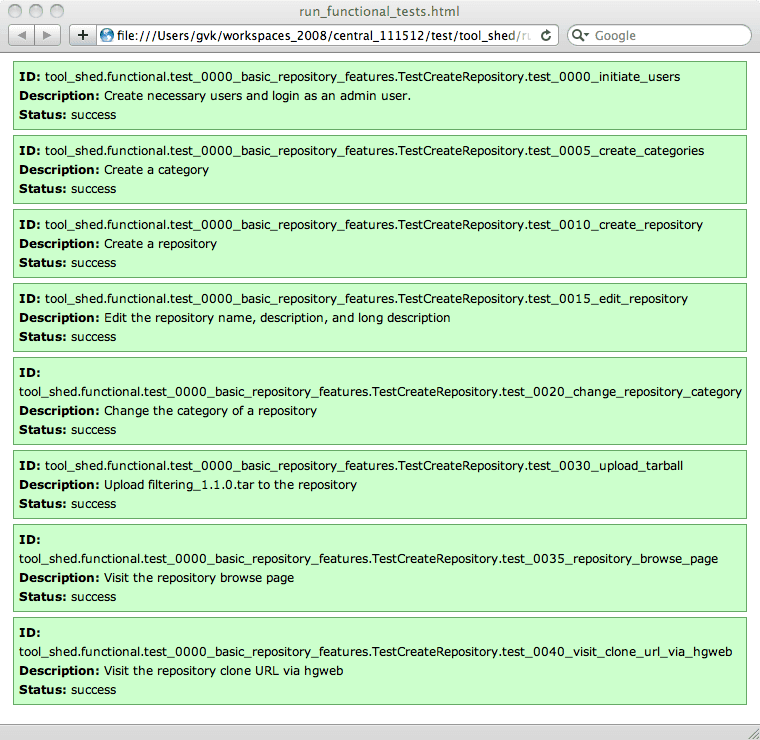Viewport: 760px width, 740px height.
Task: Click 'Edit the repository name' description text
Action: click(277, 318)
